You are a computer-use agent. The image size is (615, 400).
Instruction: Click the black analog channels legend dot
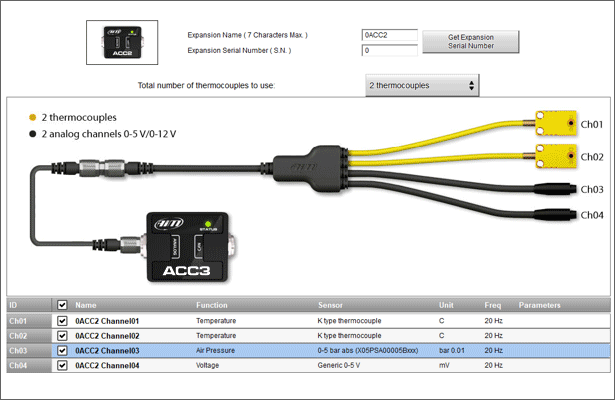pos(32,132)
